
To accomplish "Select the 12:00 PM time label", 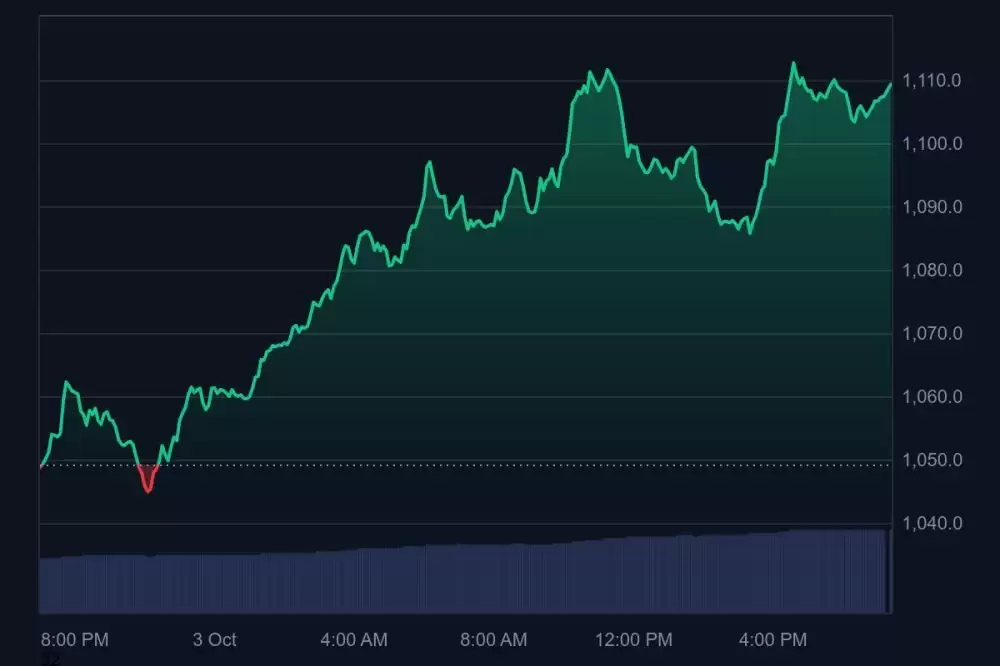I will pyautogui.click(x=633, y=639).
